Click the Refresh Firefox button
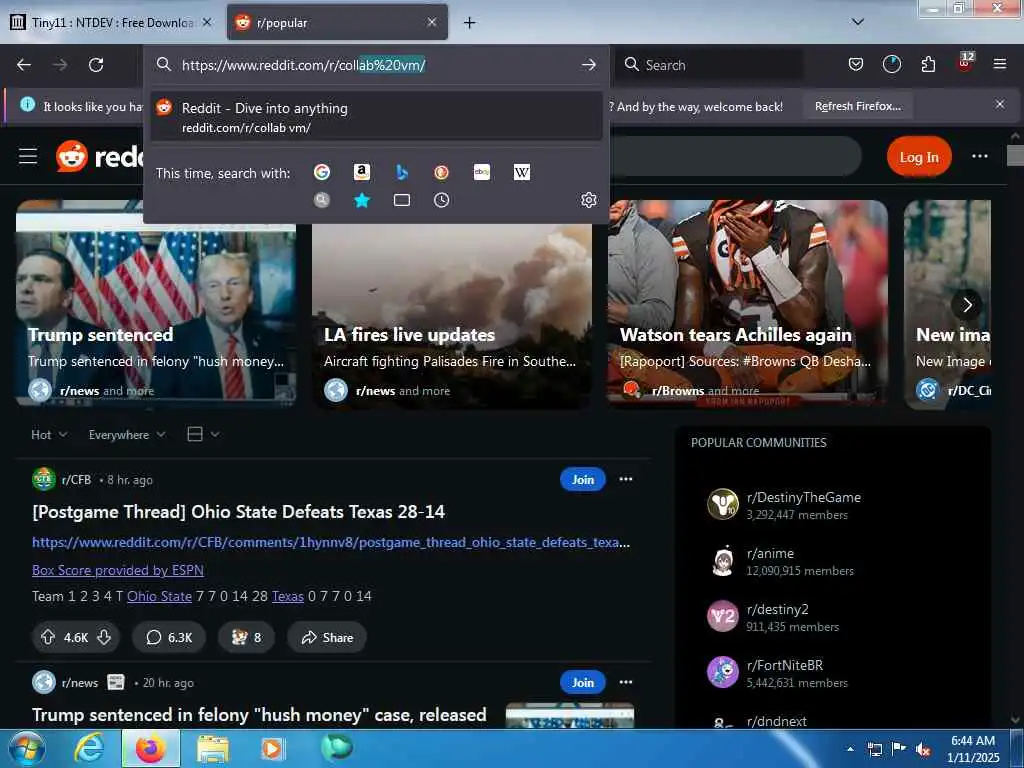This screenshot has width=1024, height=768. 857,106
